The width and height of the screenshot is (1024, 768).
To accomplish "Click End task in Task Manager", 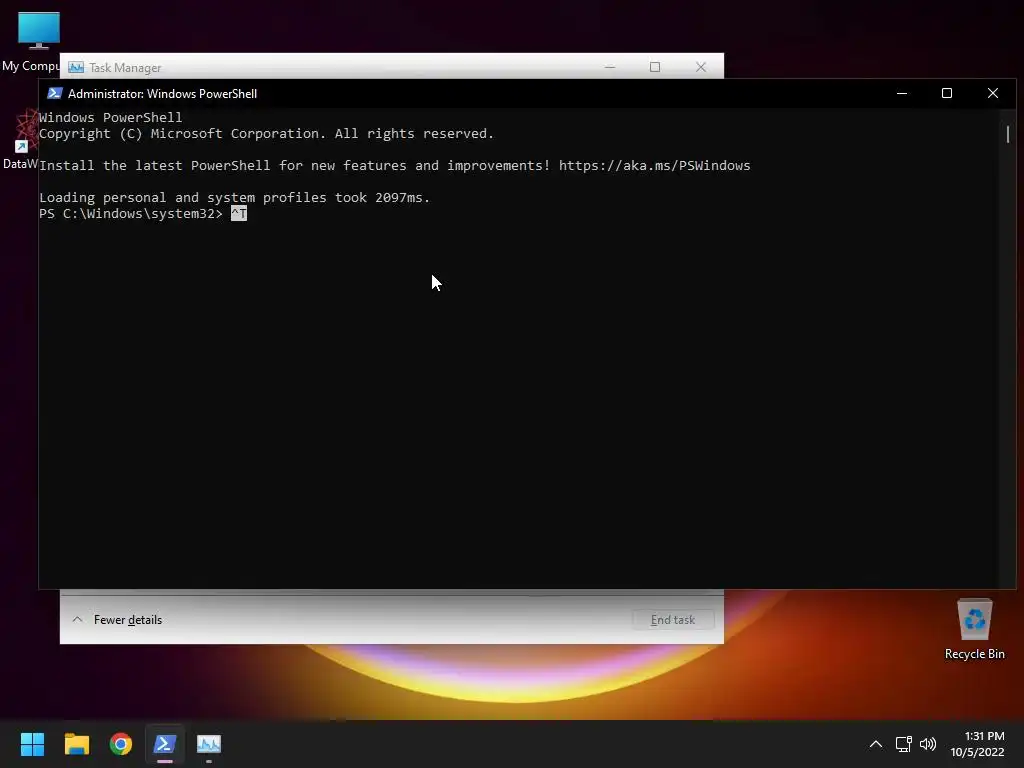I will (673, 620).
